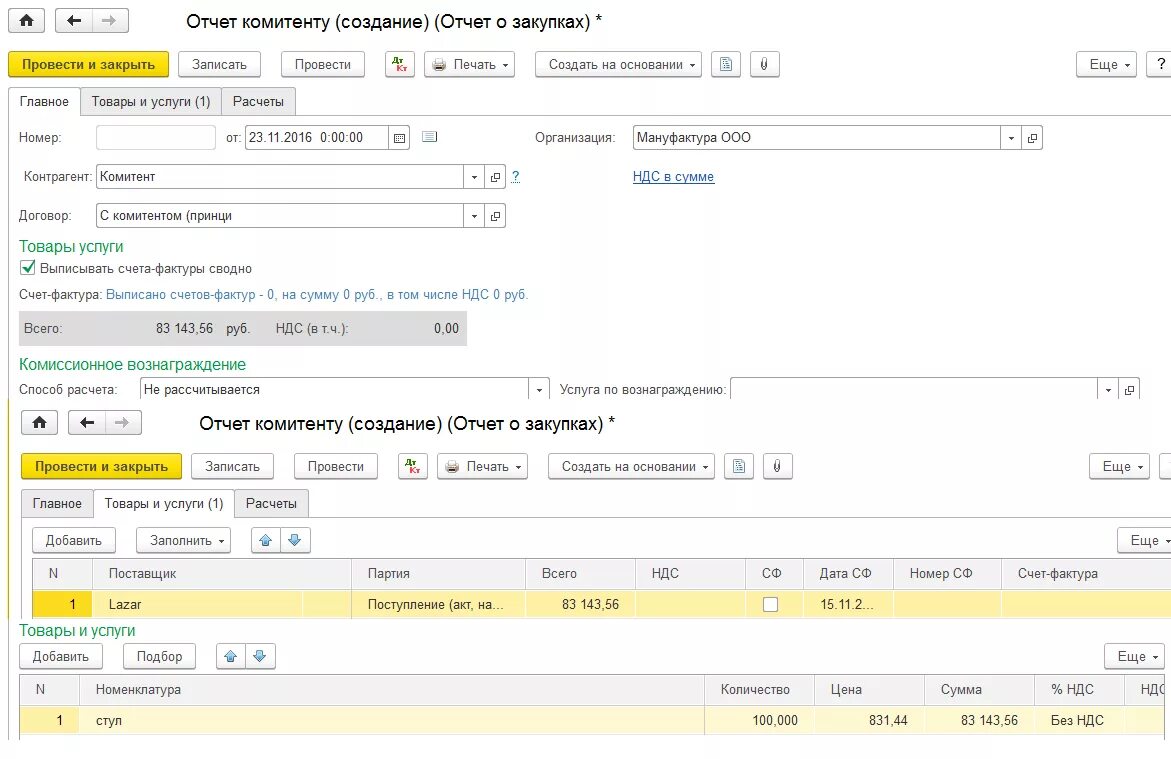Open Услуга по вознаграждению record icon

click(x=1129, y=389)
